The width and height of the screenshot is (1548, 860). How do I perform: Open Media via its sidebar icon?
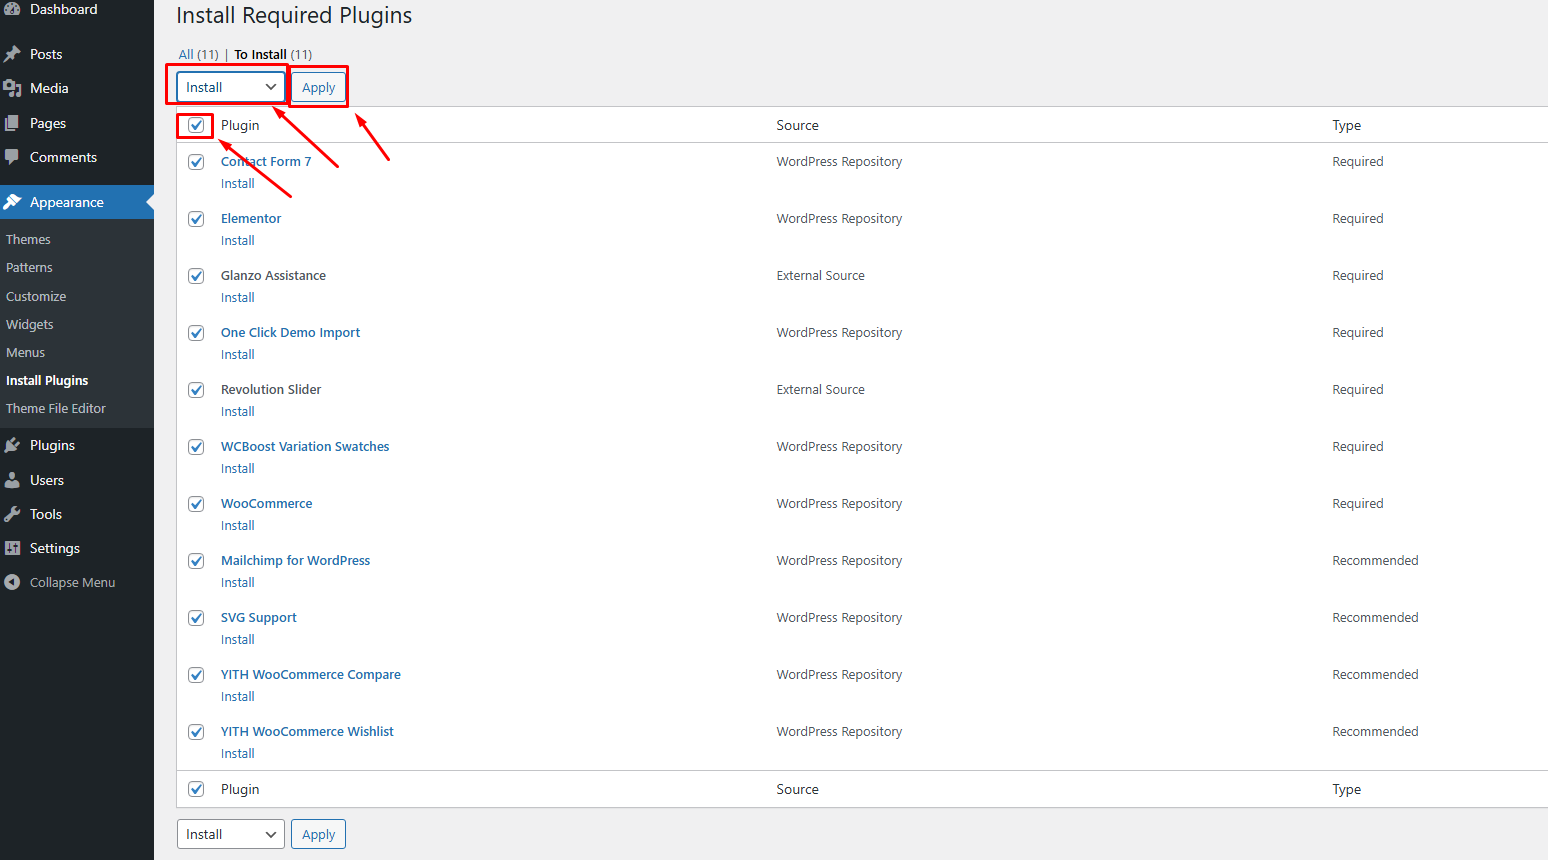(x=12, y=88)
